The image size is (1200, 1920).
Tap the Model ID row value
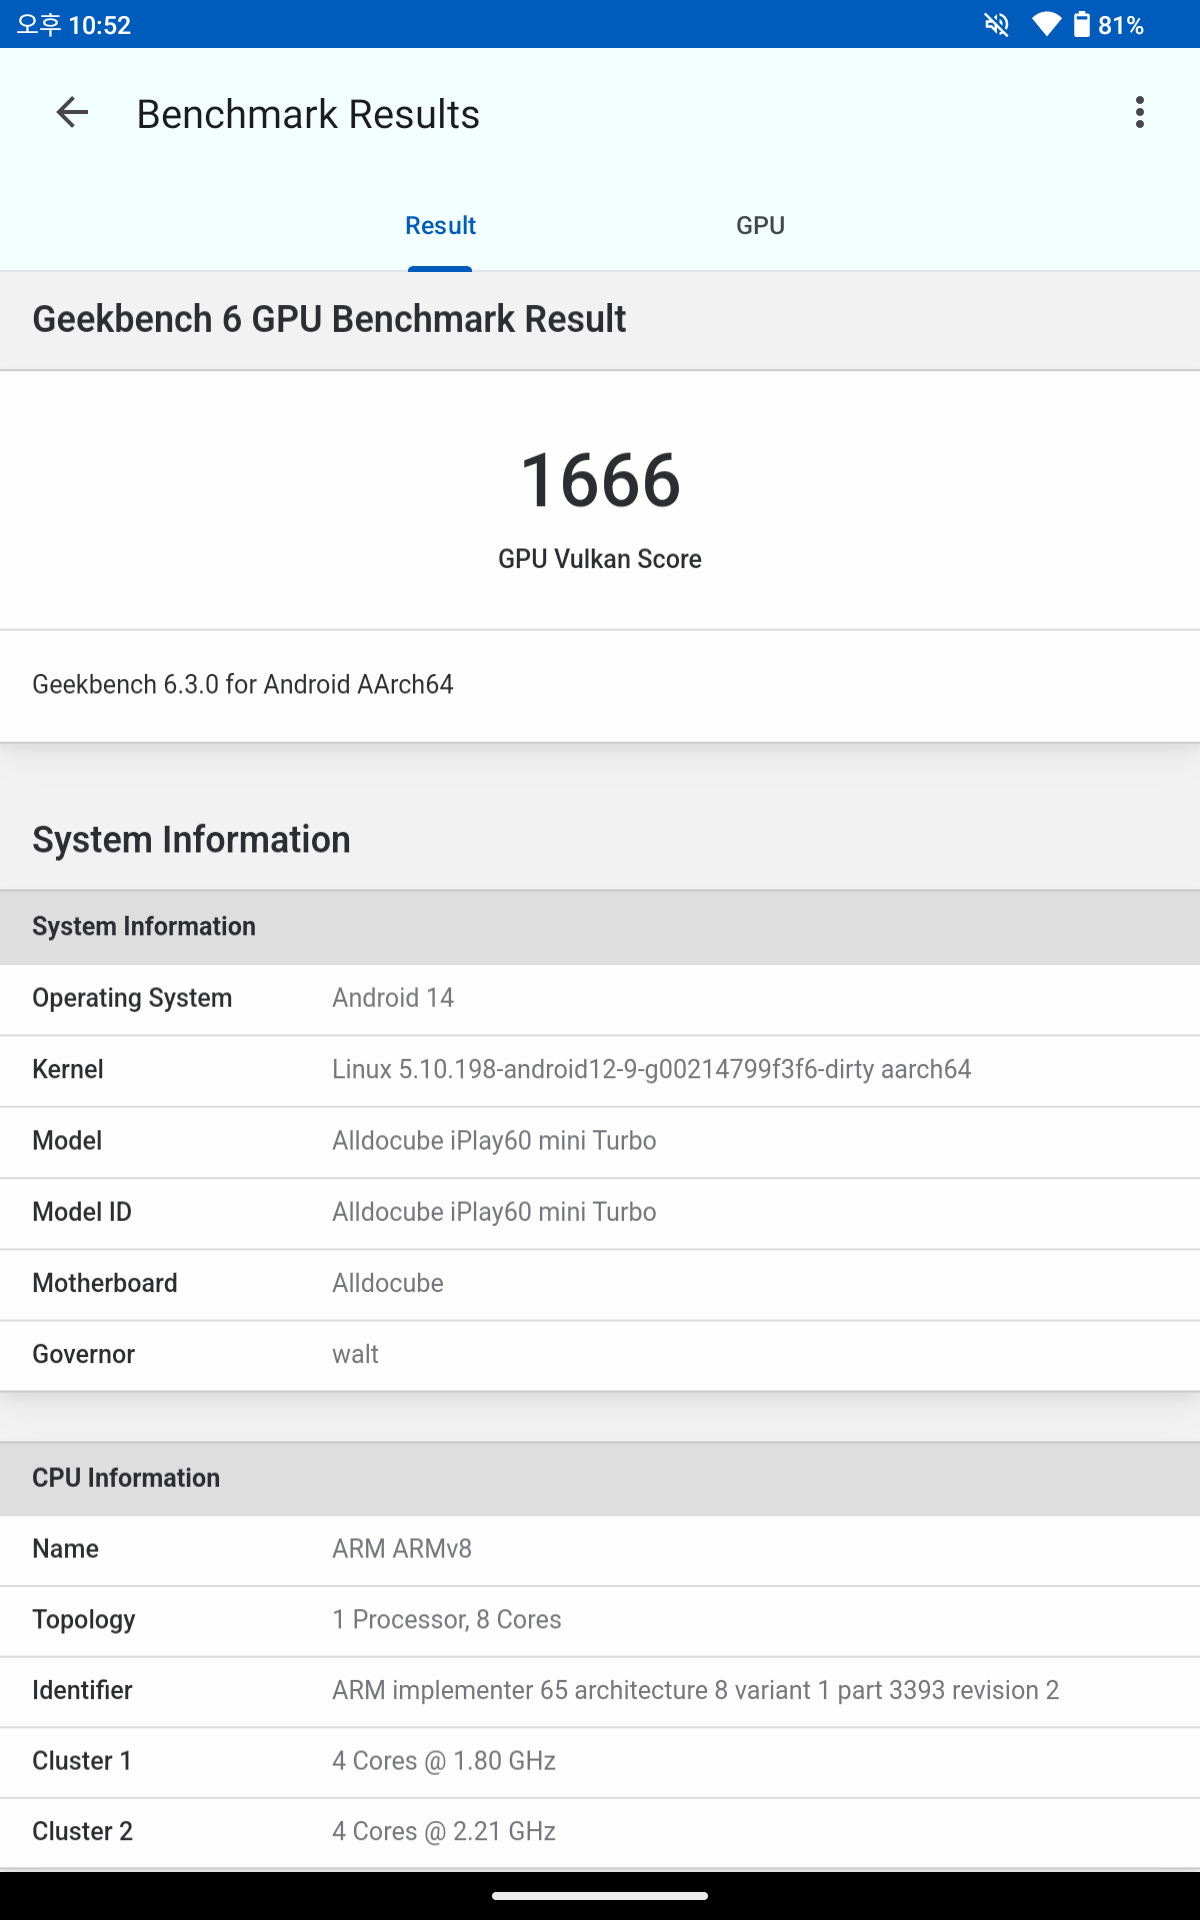click(494, 1212)
